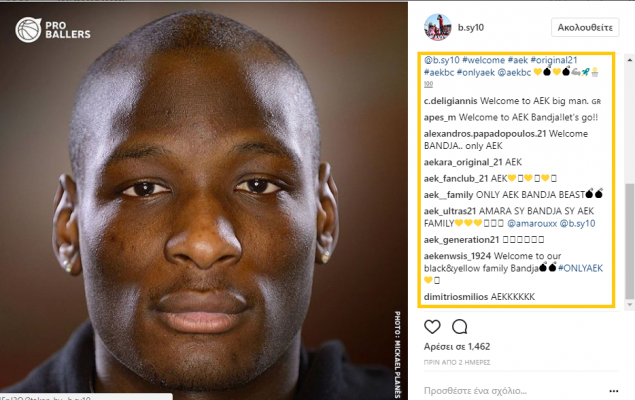
Task: Open the @aekbc mention in caption
Action: pos(514,72)
